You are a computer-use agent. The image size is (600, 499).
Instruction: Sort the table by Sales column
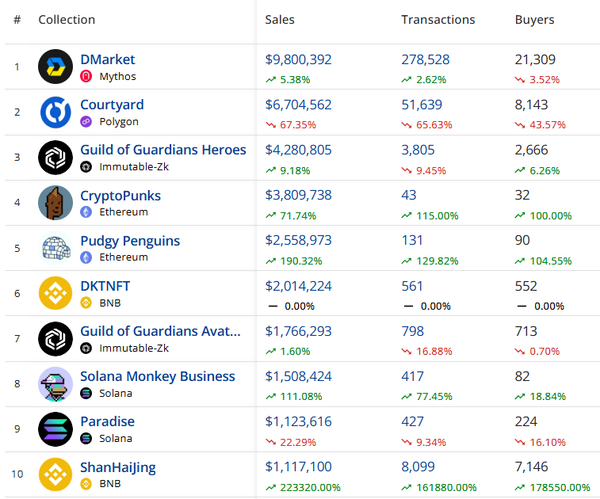click(x=280, y=20)
